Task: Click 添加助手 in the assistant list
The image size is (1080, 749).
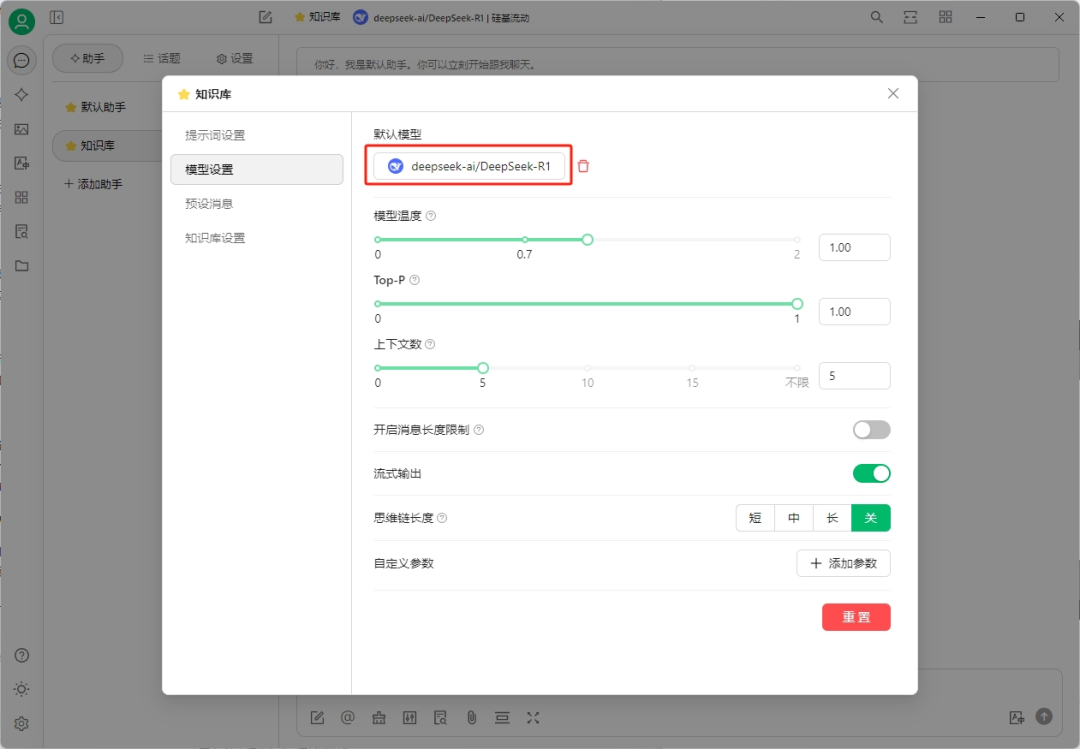Action: click(x=94, y=184)
